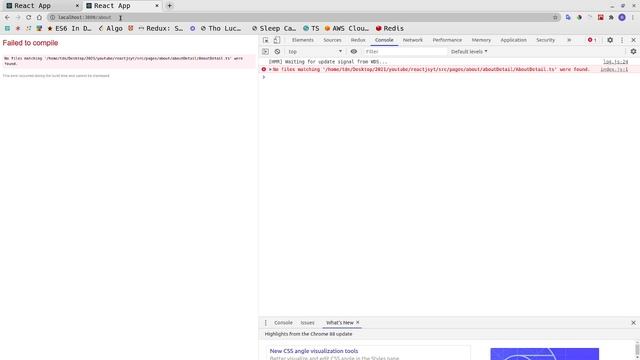This screenshot has height=360, width=640.
Task: Open the Chrome profile avatar
Action: [x=622, y=17]
